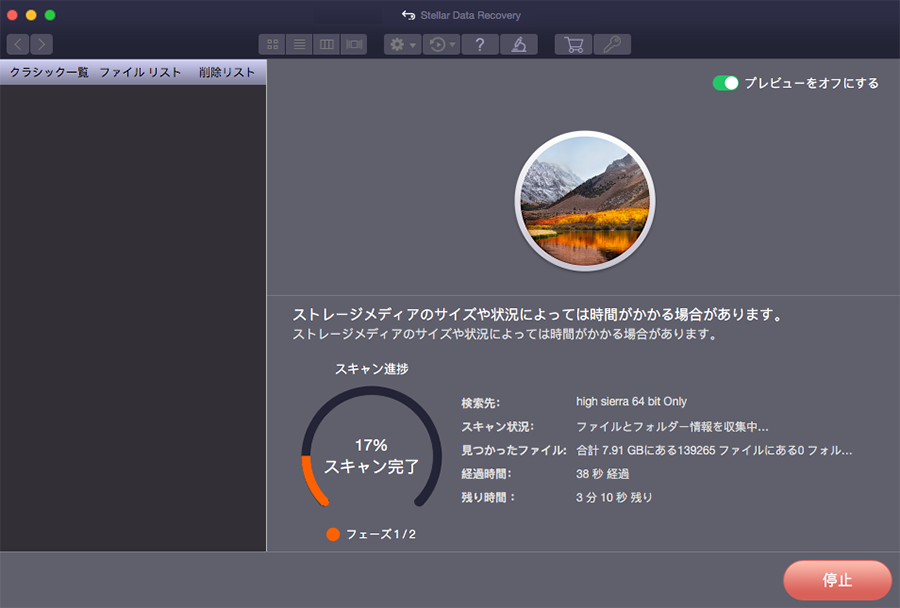Click the orange フェーズ 1/2 indicator
The height and width of the screenshot is (608, 900).
333,534
